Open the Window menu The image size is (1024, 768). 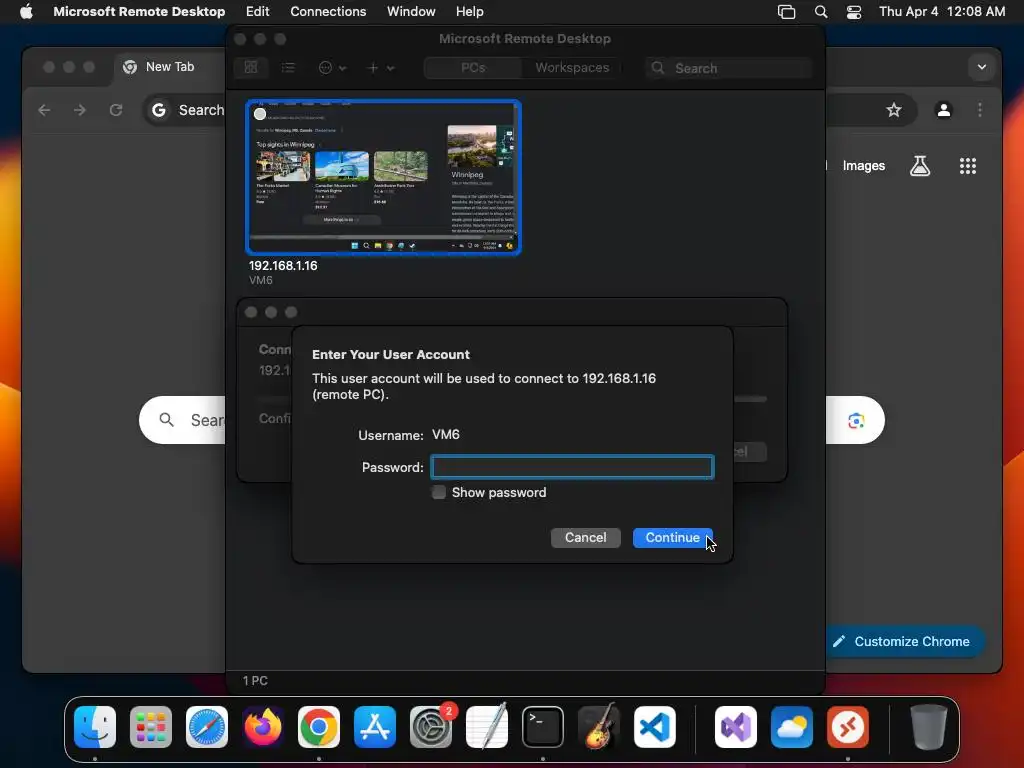(411, 12)
